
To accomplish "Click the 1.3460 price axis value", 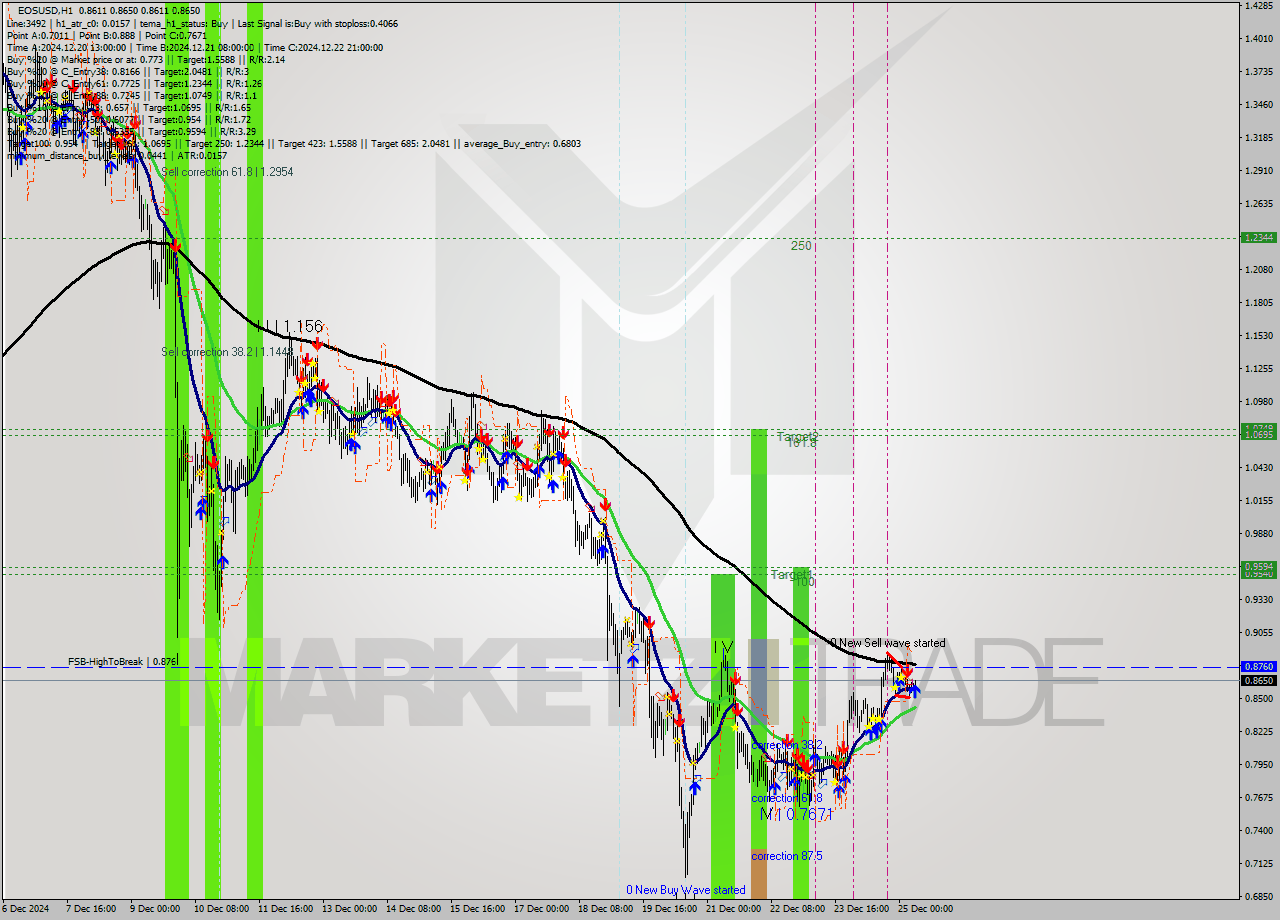I will tap(1258, 104).
